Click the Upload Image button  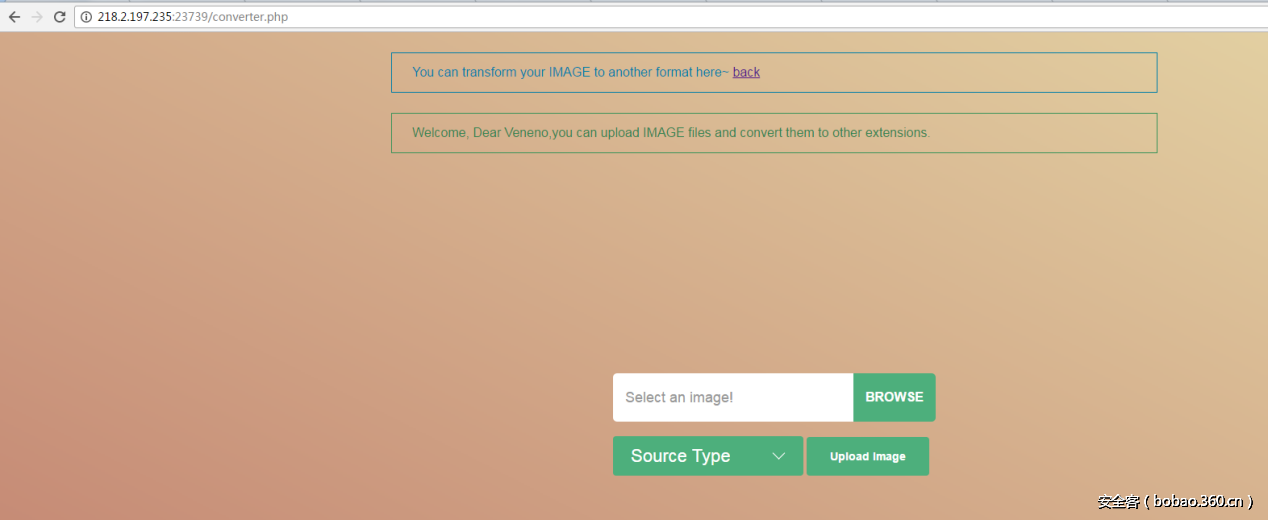tap(867, 456)
